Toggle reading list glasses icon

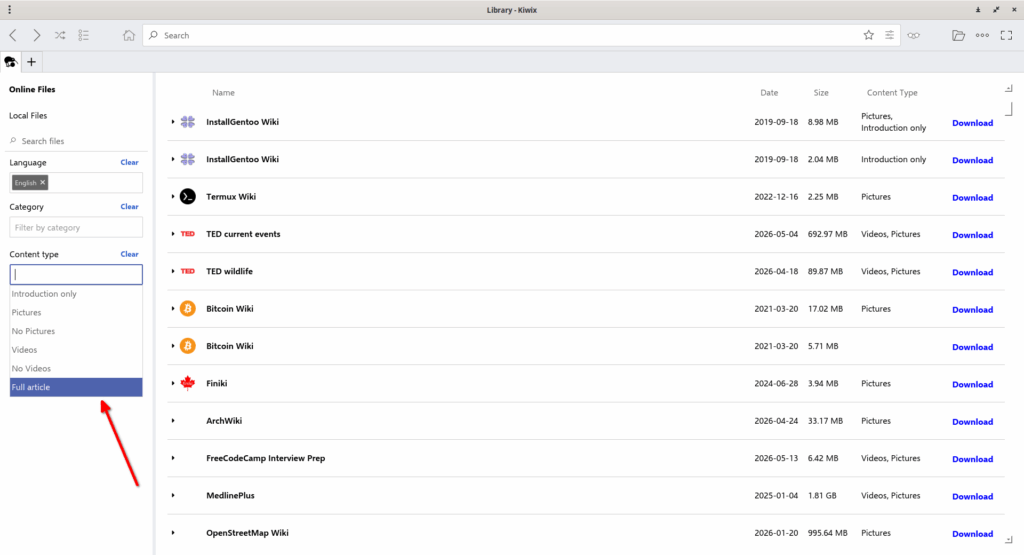point(914,35)
